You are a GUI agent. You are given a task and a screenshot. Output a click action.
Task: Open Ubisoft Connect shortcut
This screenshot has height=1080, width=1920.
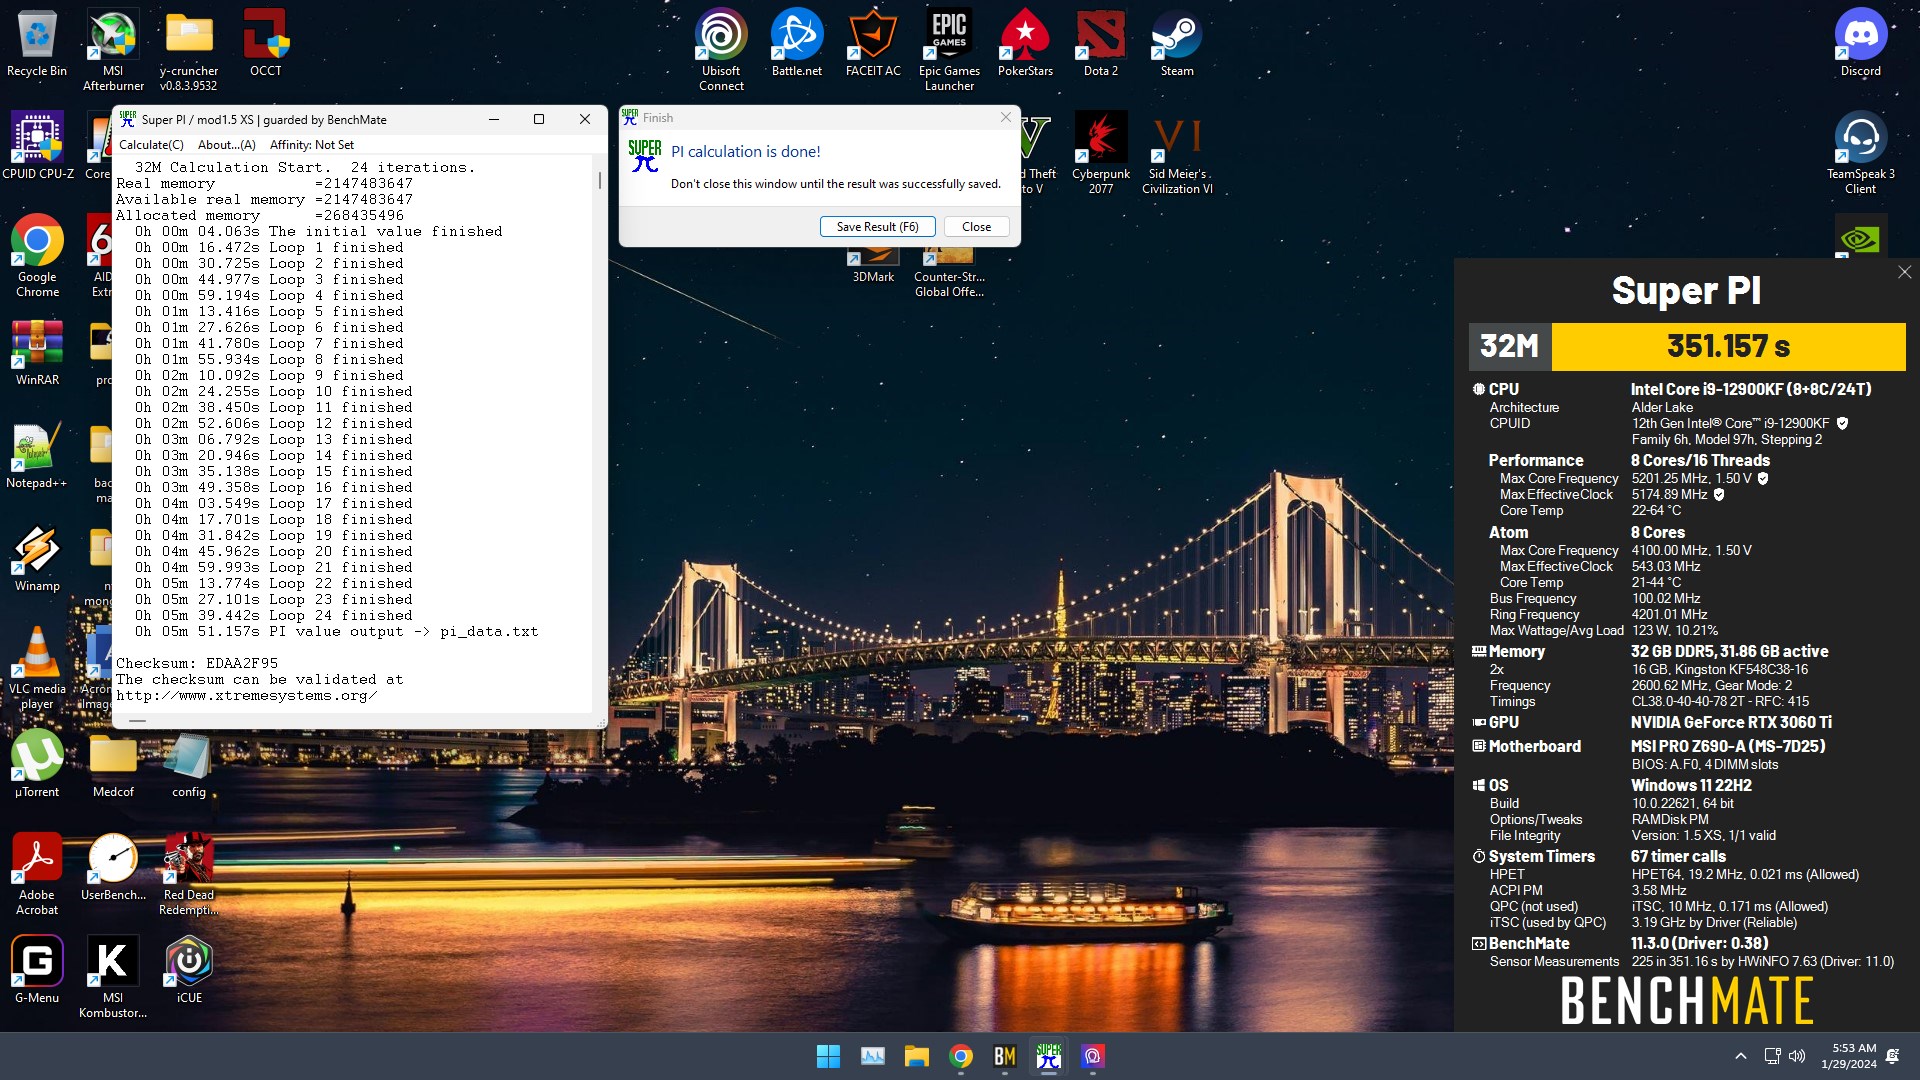click(x=721, y=50)
